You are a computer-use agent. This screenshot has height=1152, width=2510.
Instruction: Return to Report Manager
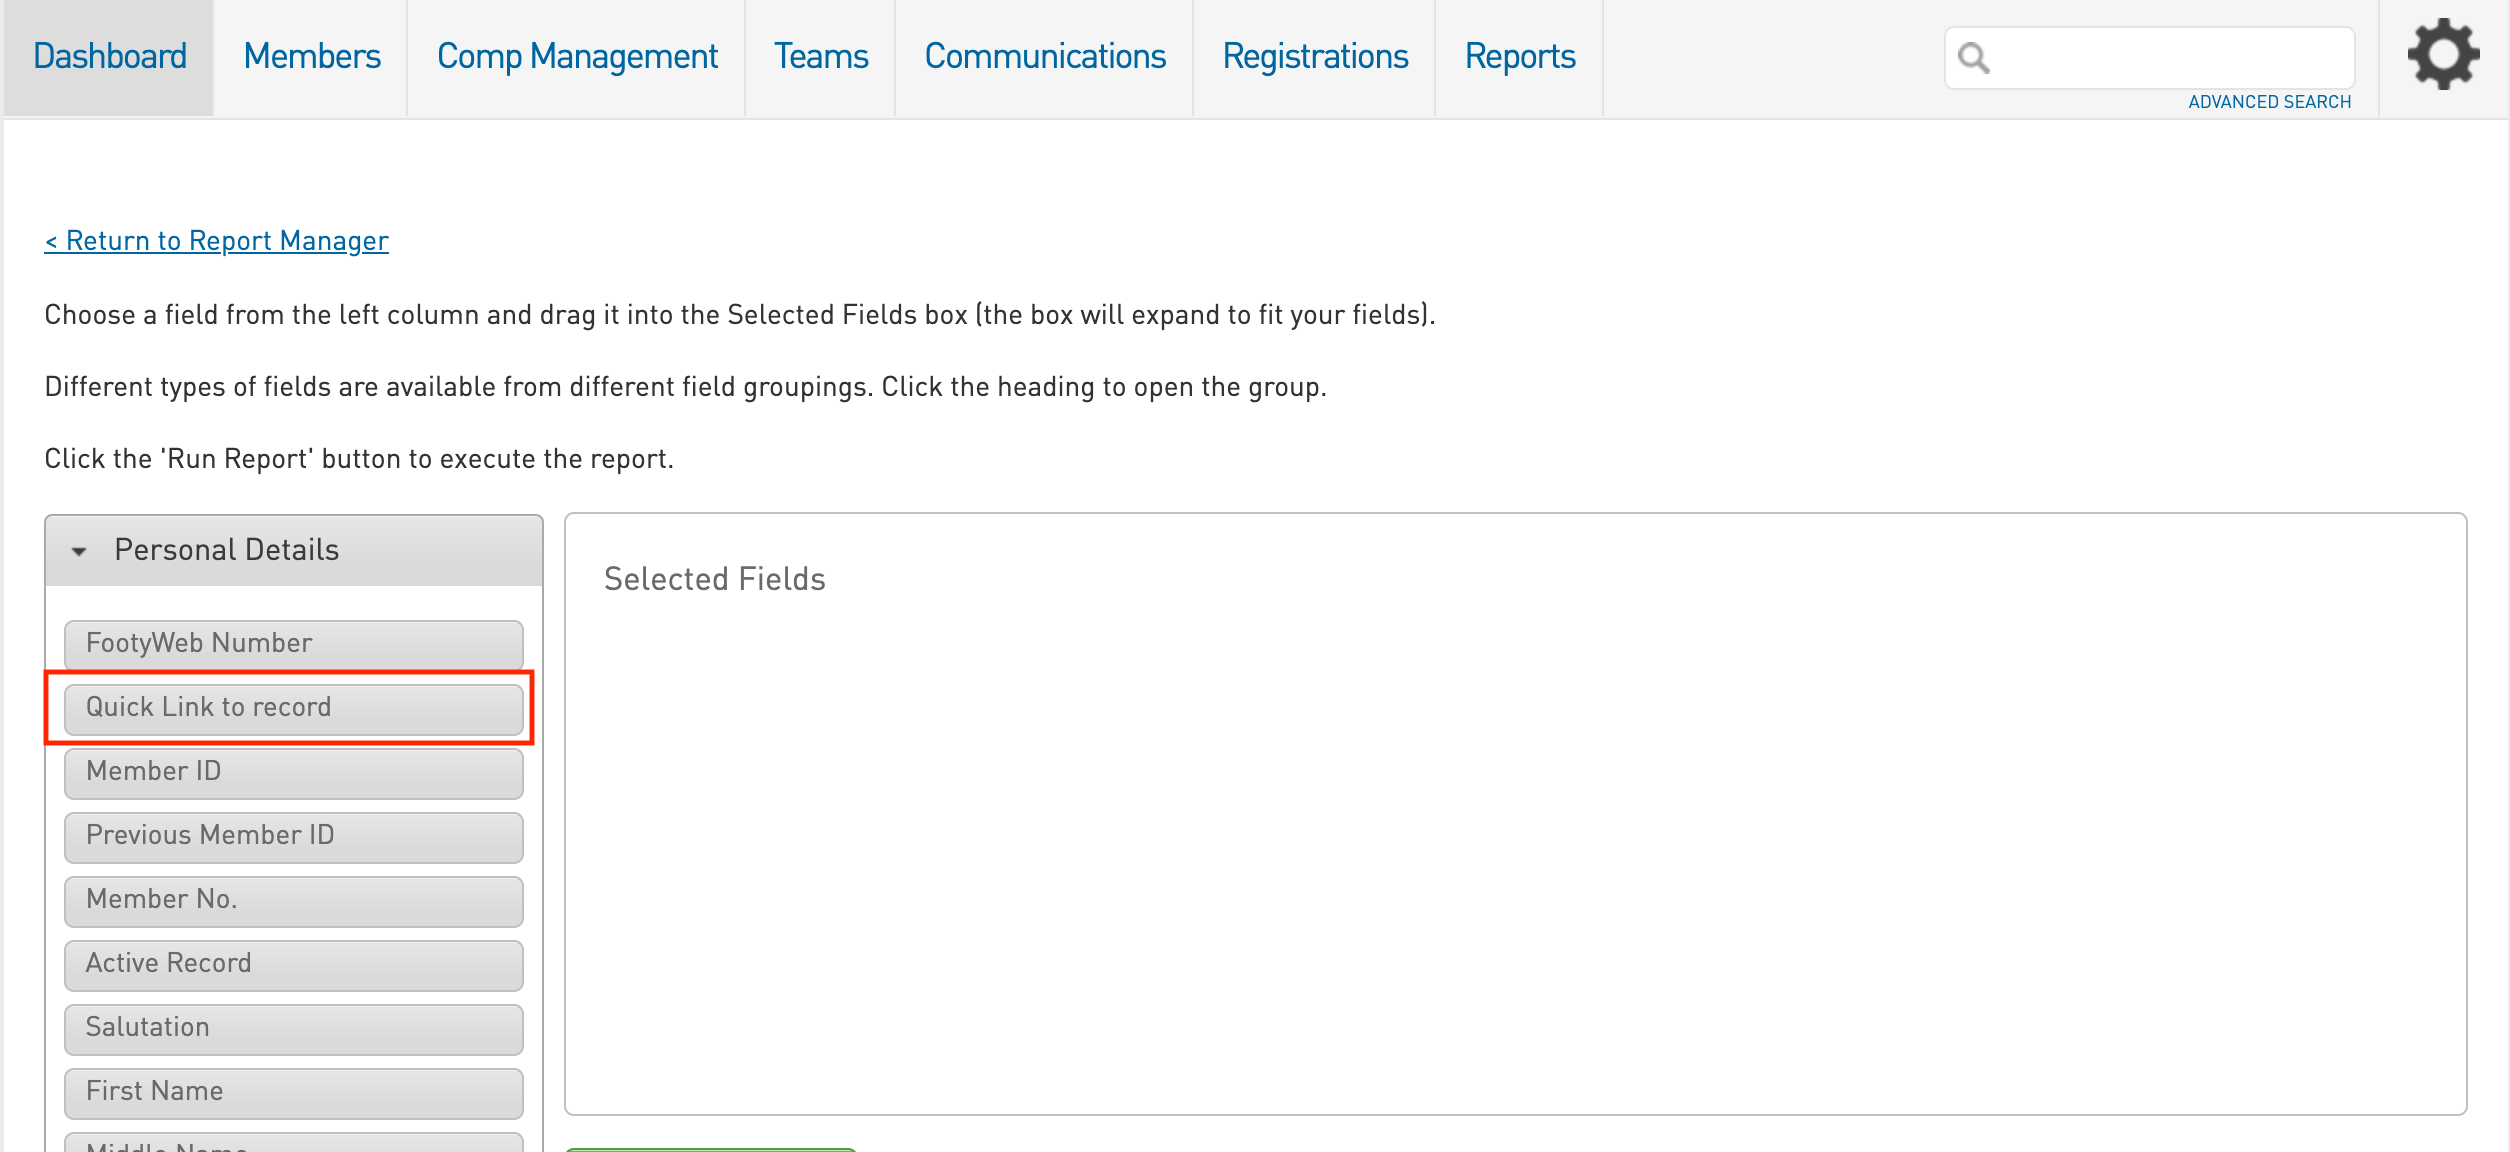217,241
